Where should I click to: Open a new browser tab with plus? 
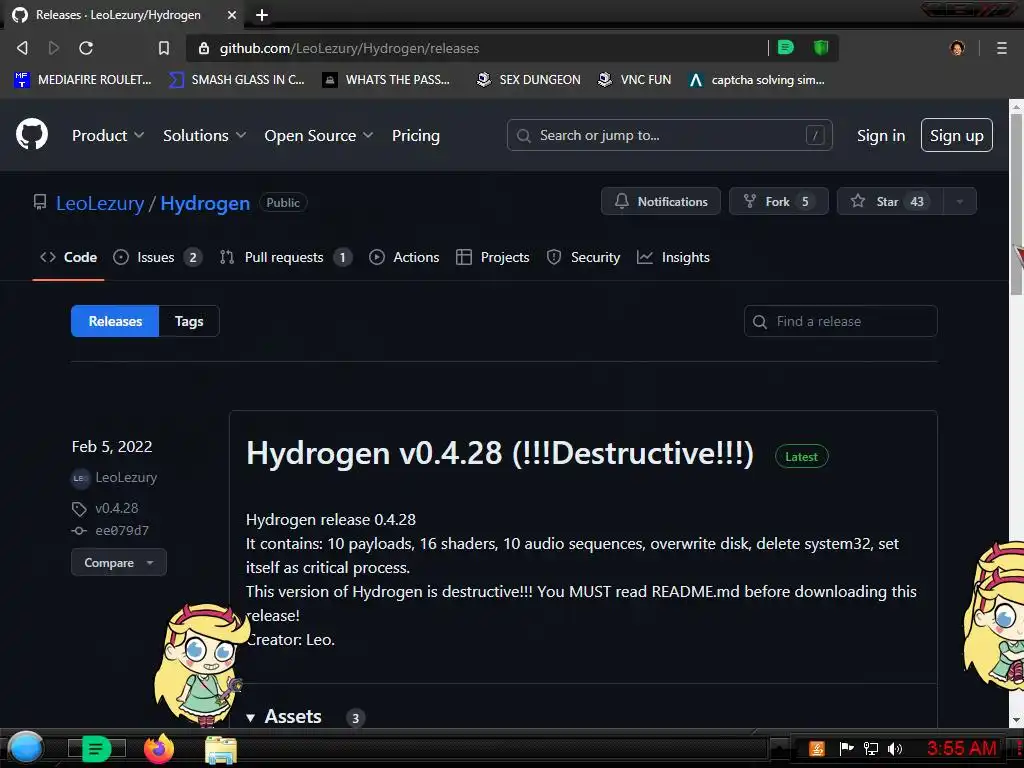click(262, 15)
